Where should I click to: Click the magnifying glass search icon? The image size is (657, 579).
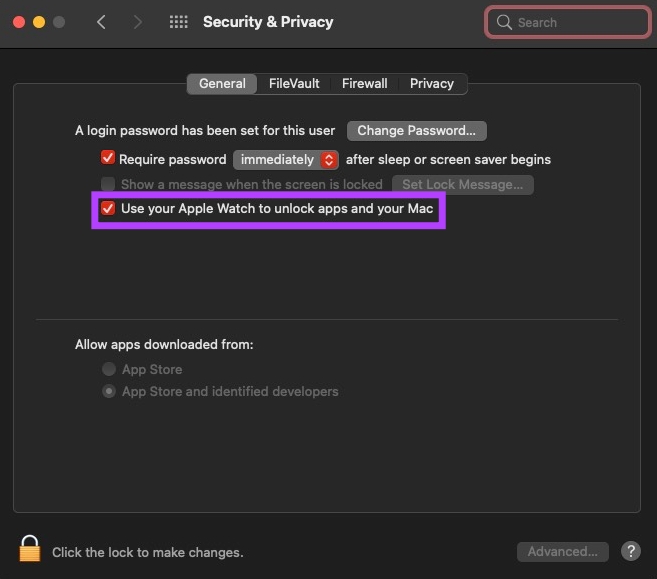click(504, 22)
